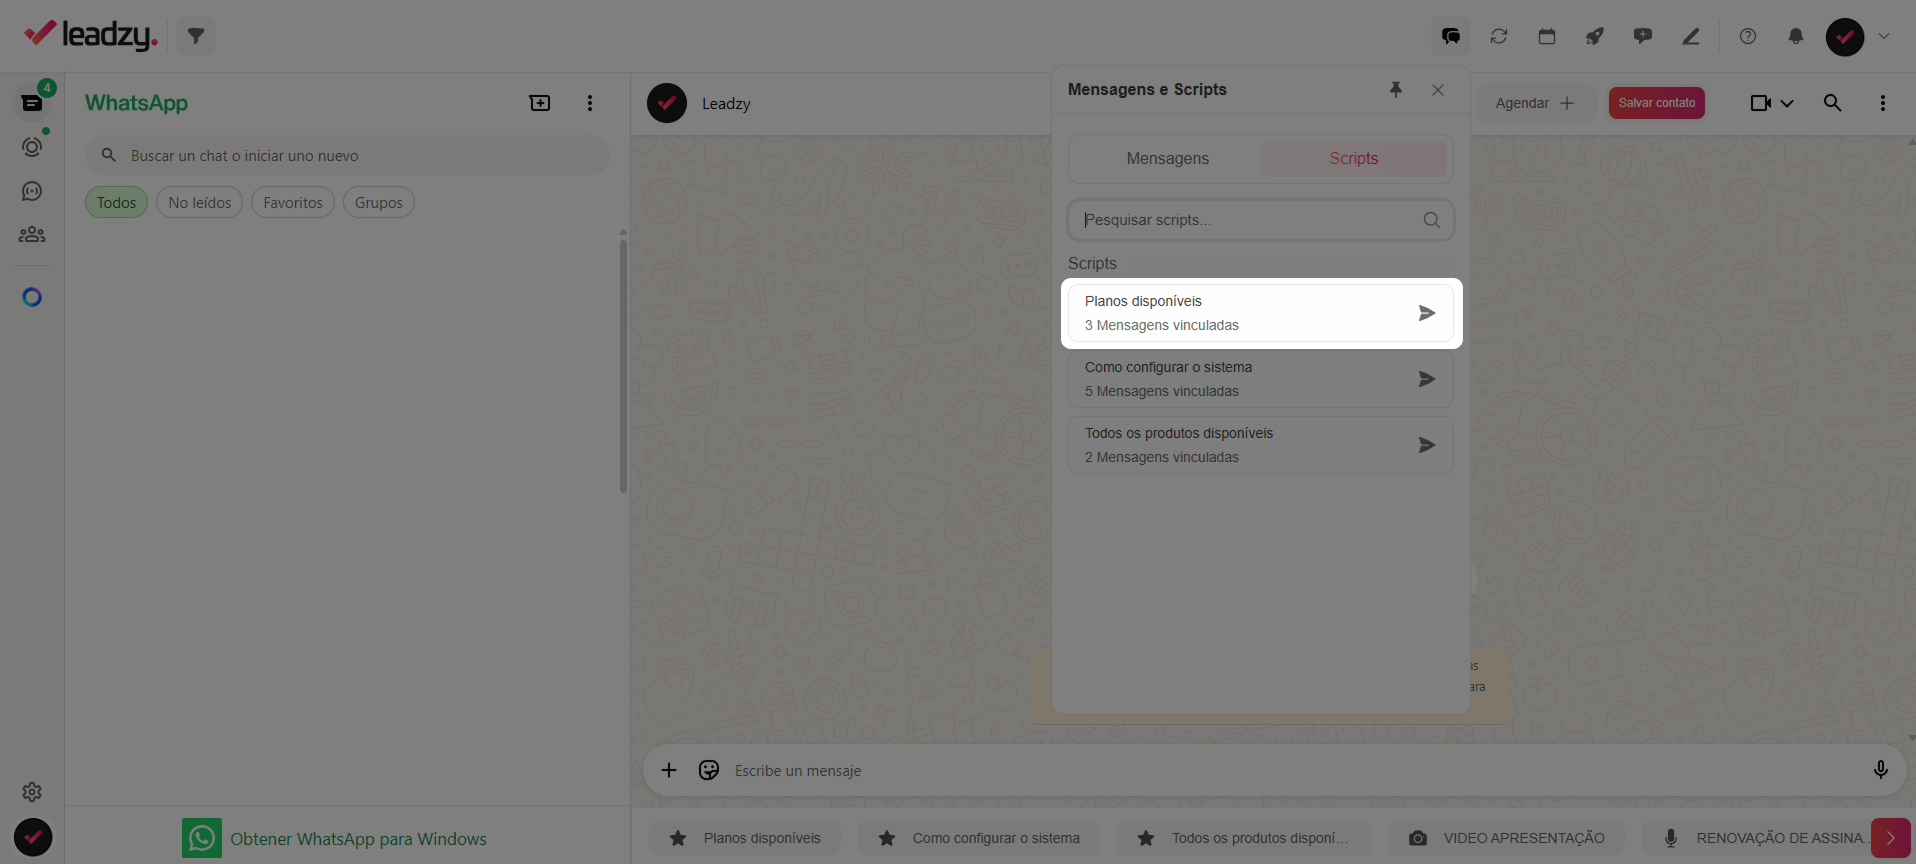Open the Communities icon in left sidebar
The height and width of the screenshot is (864, 1916).
pyautogui.click(x=32, y=234)
